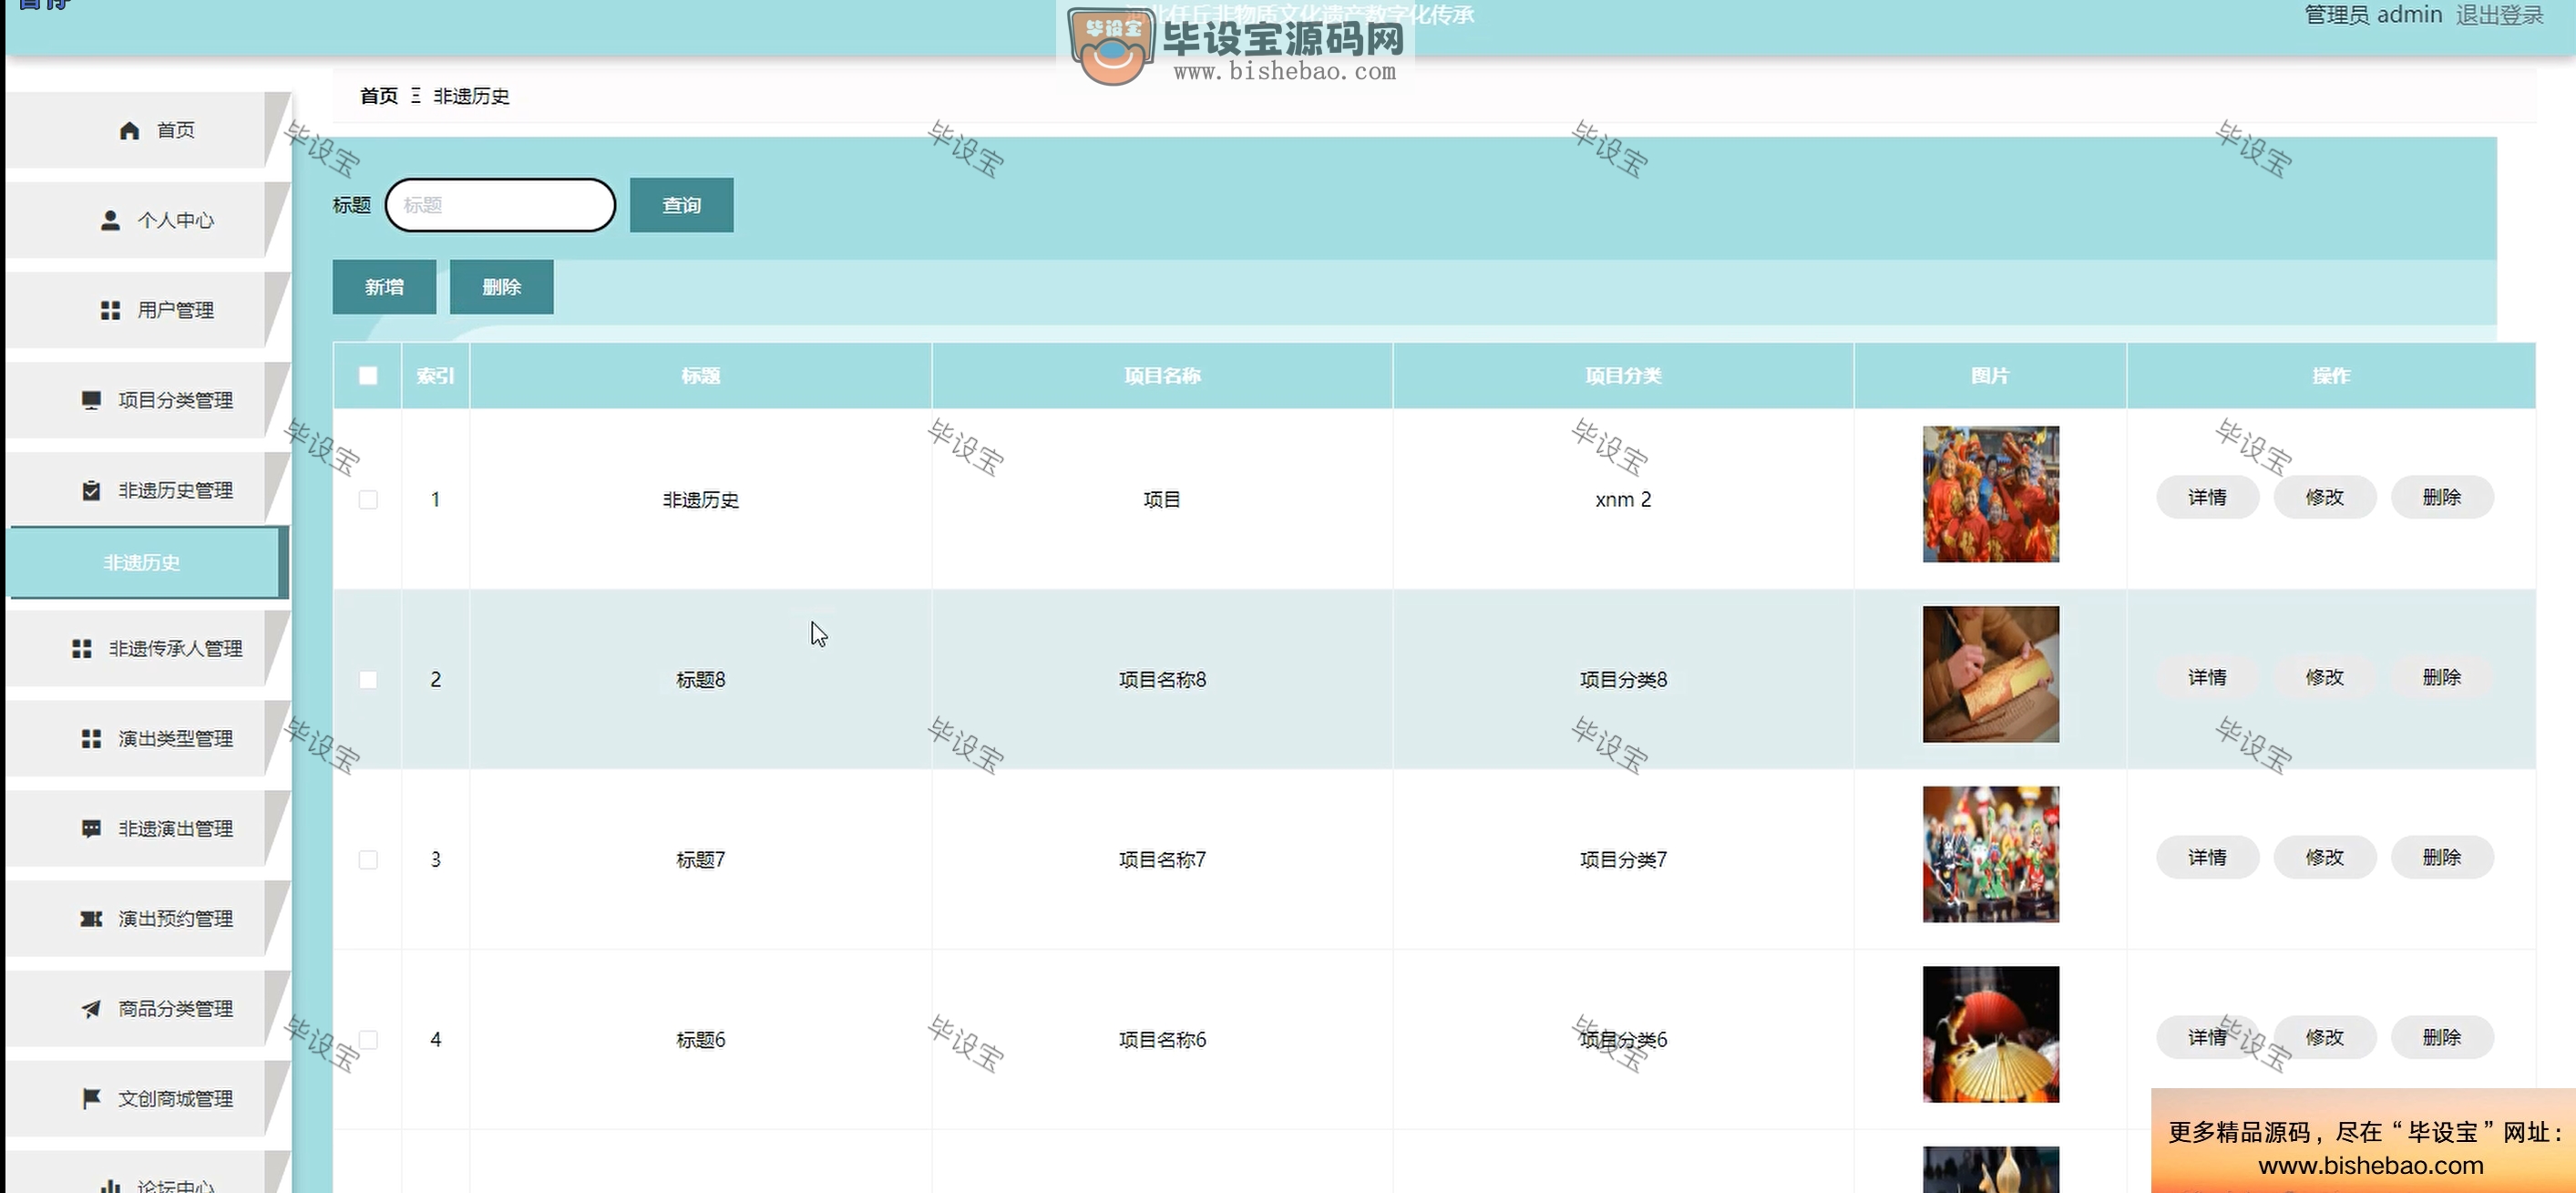2576x1193 pixels.
Task: Click the 删除 button above the table
Action: pos(501,287)
